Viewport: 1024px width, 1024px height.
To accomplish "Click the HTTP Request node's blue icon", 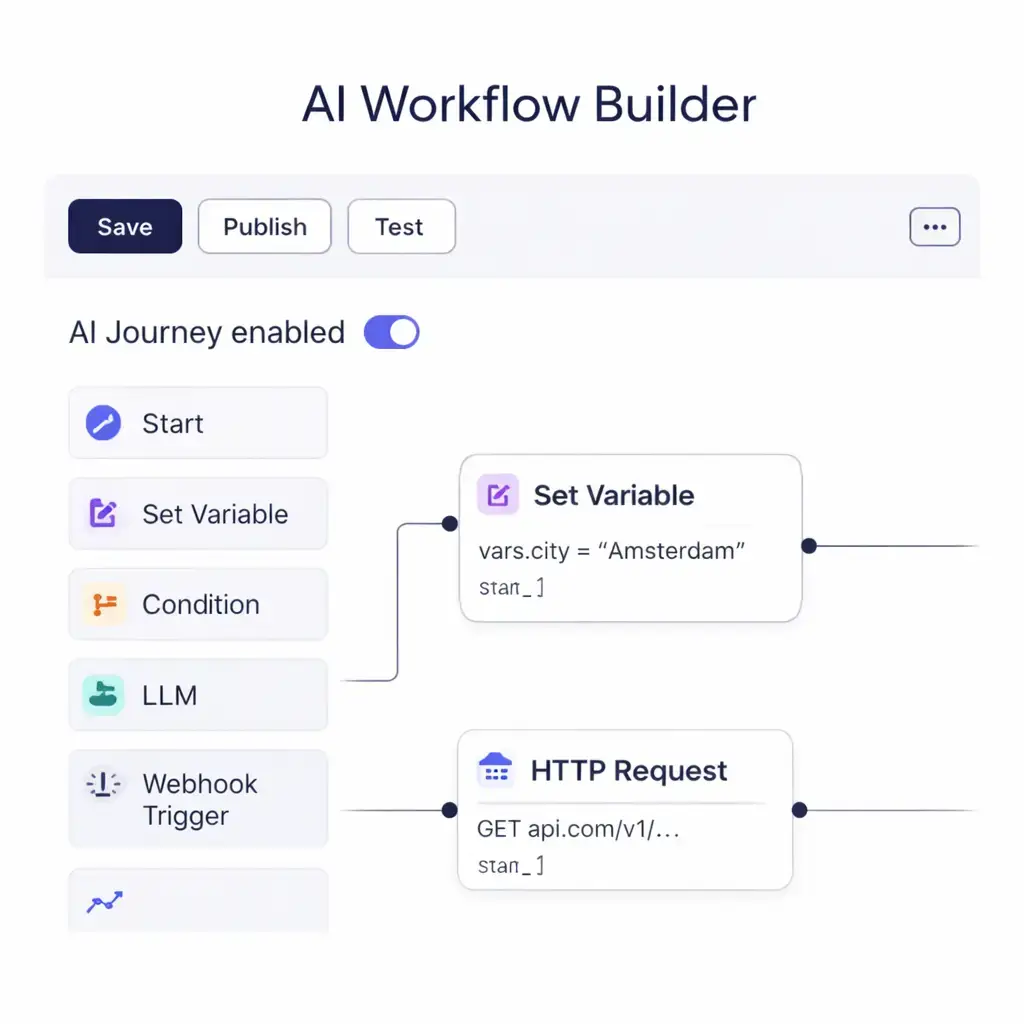I will point(495,770).
